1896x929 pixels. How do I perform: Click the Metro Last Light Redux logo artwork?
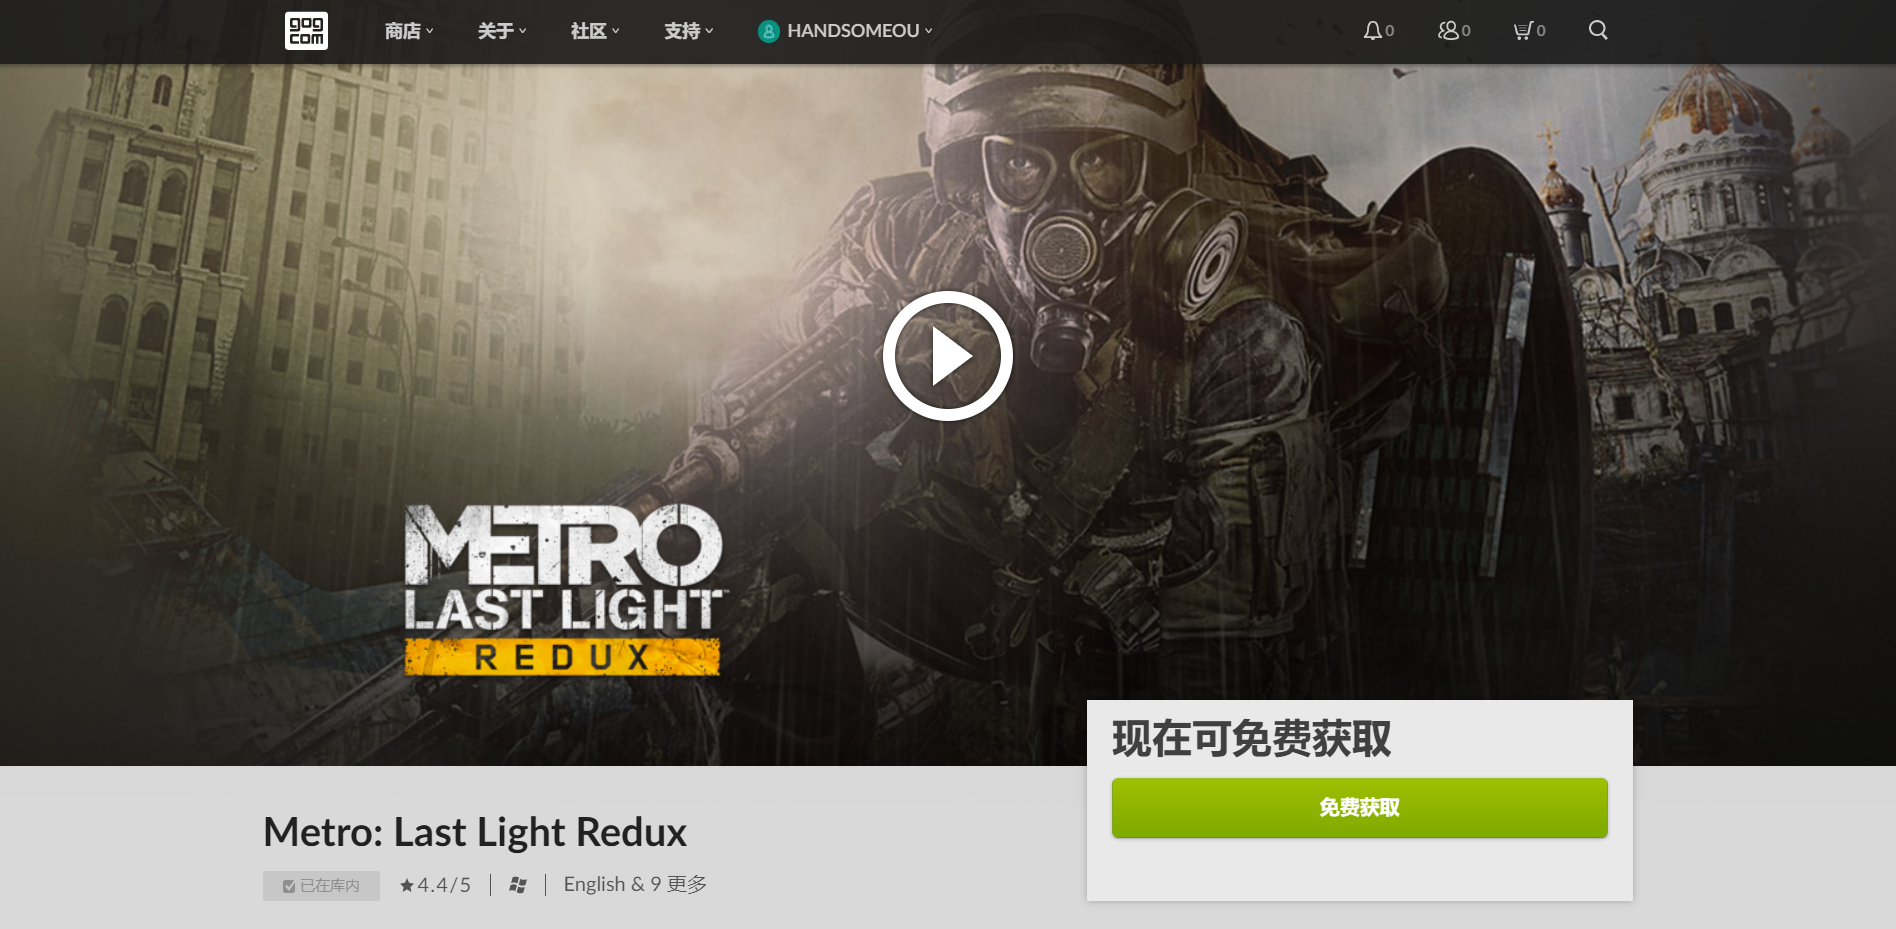pos(563,590)
